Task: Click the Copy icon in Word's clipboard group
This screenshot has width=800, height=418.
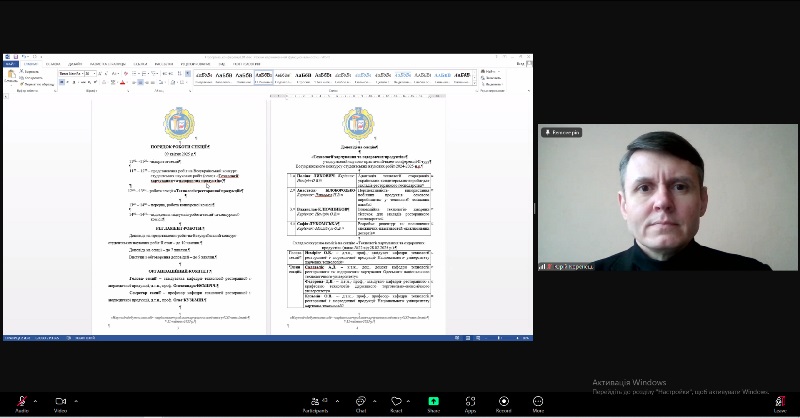Action: click(21, 78)
